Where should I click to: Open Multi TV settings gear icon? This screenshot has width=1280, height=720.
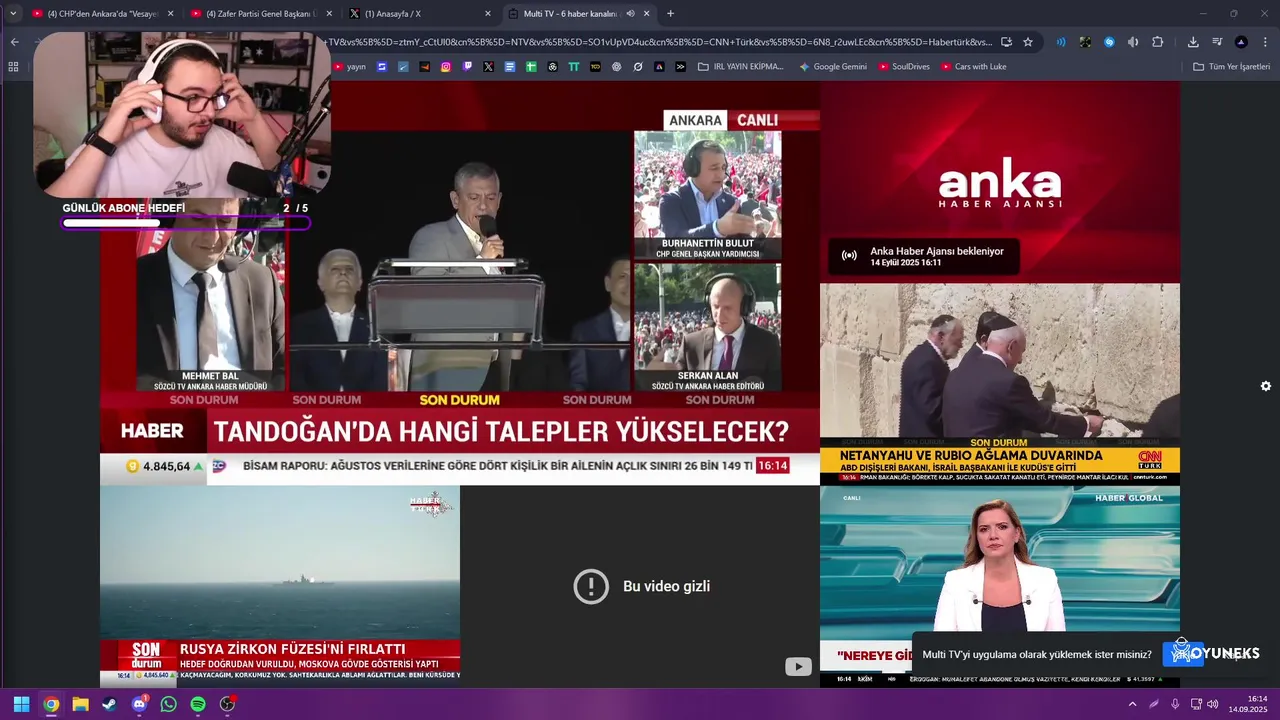(1266, 386)
